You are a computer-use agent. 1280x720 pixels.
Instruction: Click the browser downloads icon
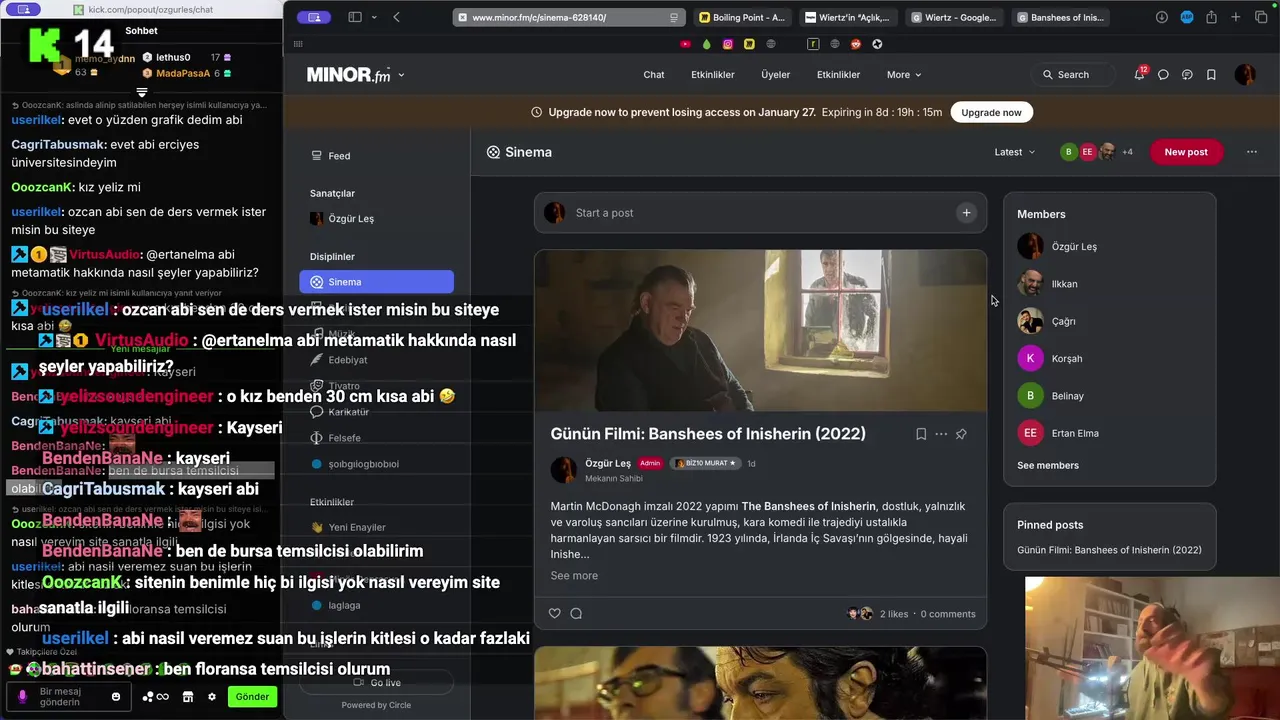(1162, 17)
